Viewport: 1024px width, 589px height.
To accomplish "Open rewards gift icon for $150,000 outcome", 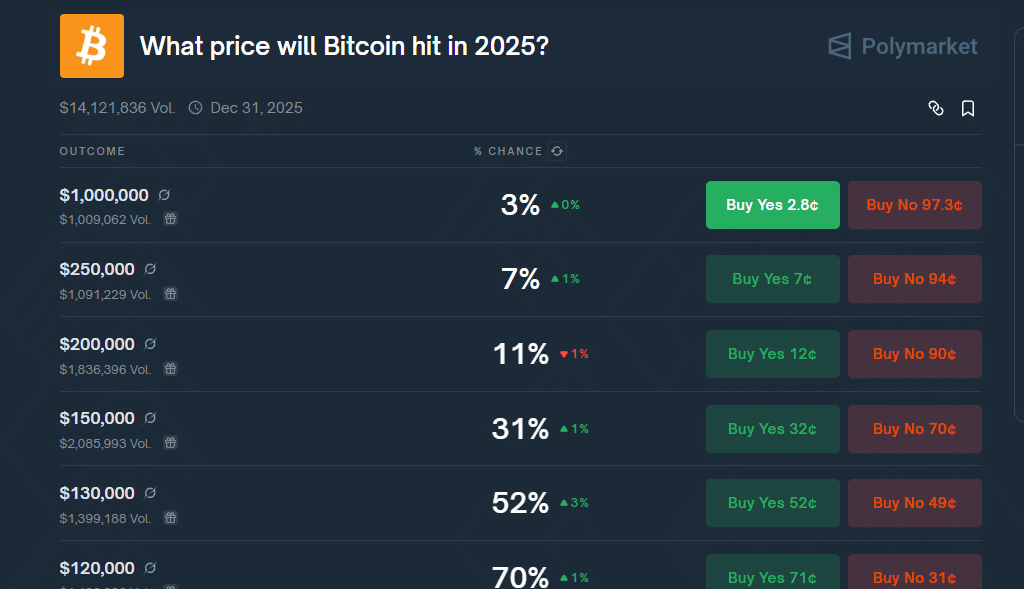I will pyautogui.click(x=170, y=443).
